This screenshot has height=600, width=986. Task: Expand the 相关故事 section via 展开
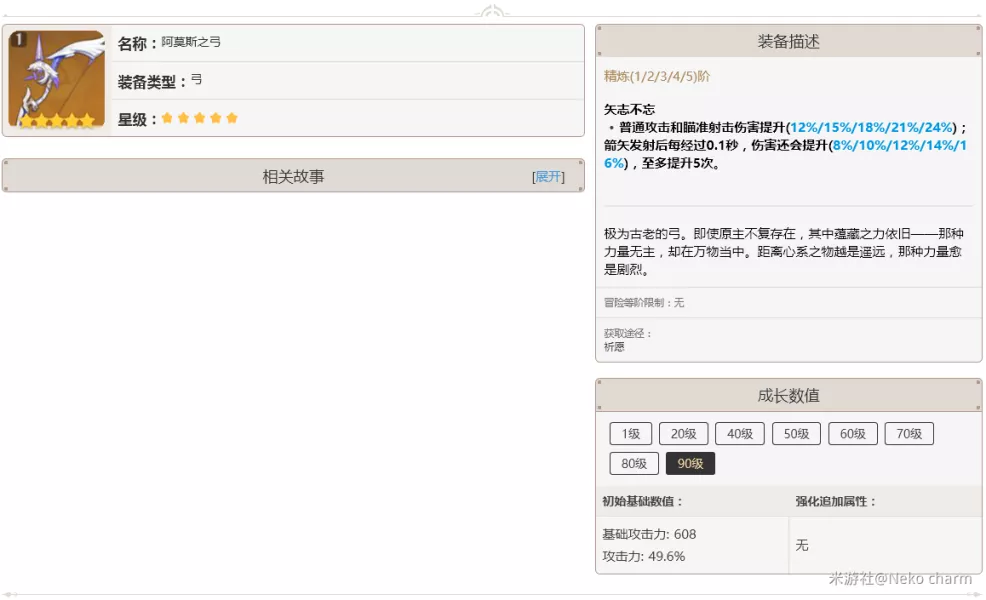pos(548,177)
